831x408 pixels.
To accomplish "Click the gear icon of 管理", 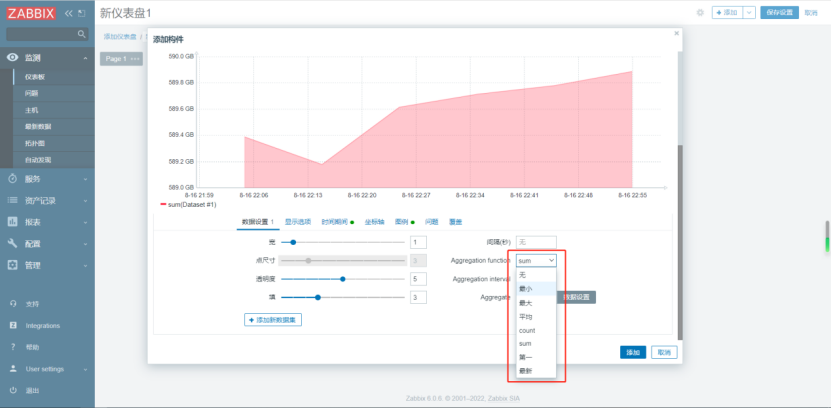I will tap(13, 265).
